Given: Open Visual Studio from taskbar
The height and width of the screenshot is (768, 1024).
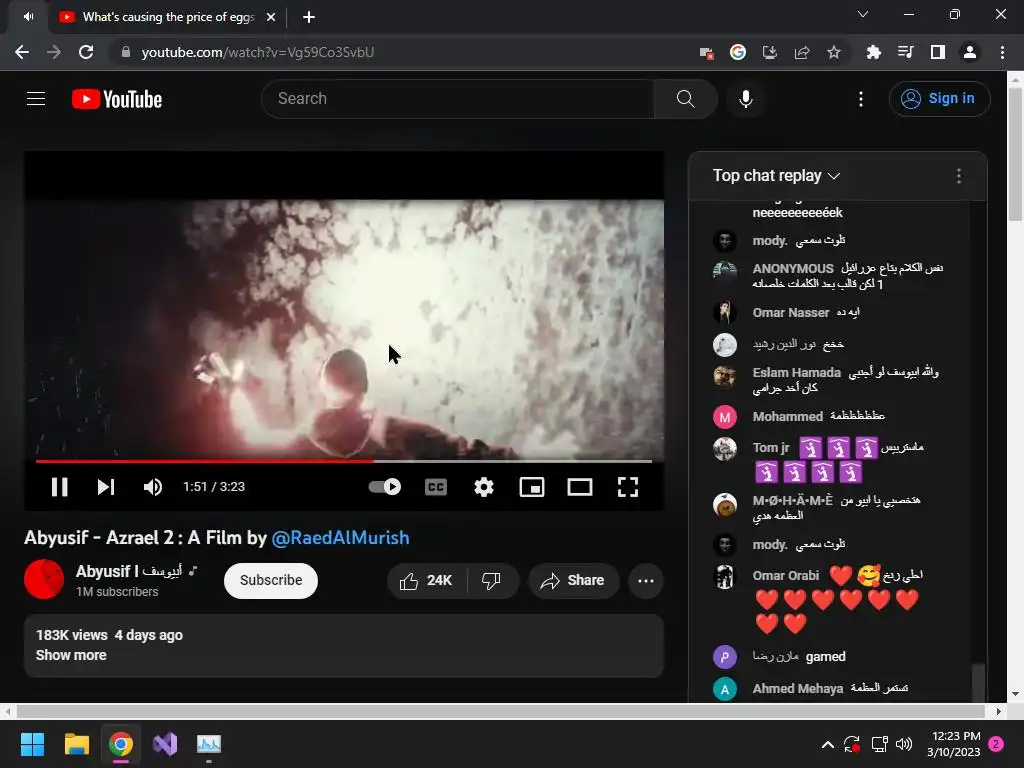Looking at the screenshot, I should 165,744.
